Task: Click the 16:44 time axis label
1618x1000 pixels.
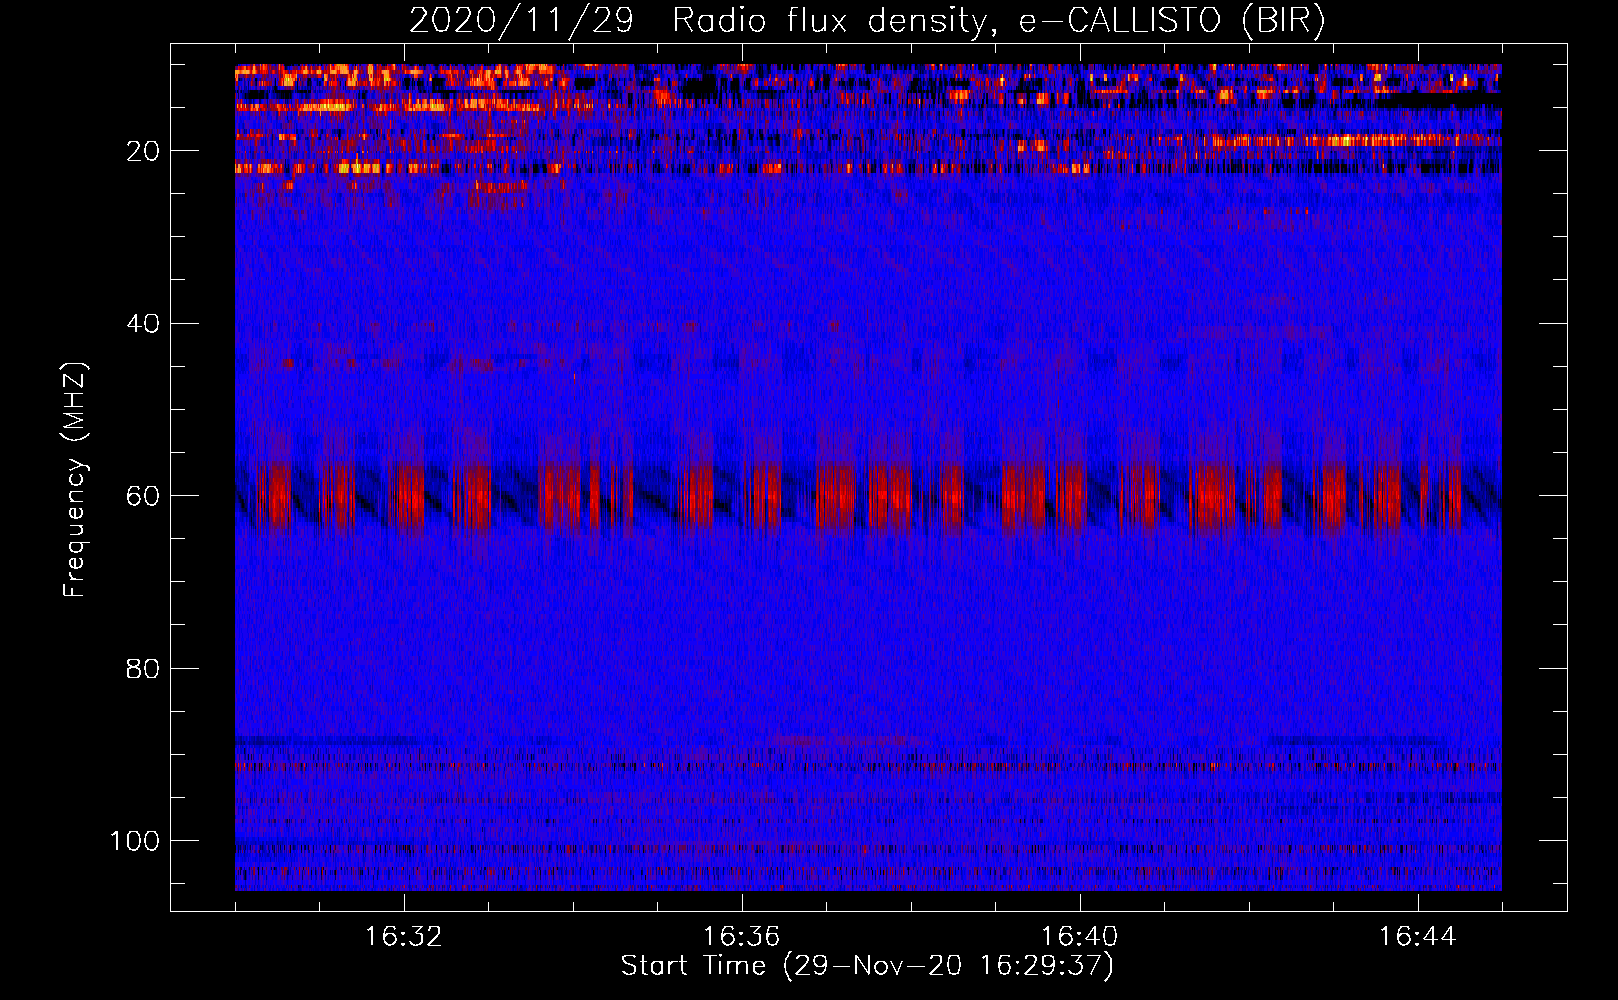Action: [x=1418, y=937]
